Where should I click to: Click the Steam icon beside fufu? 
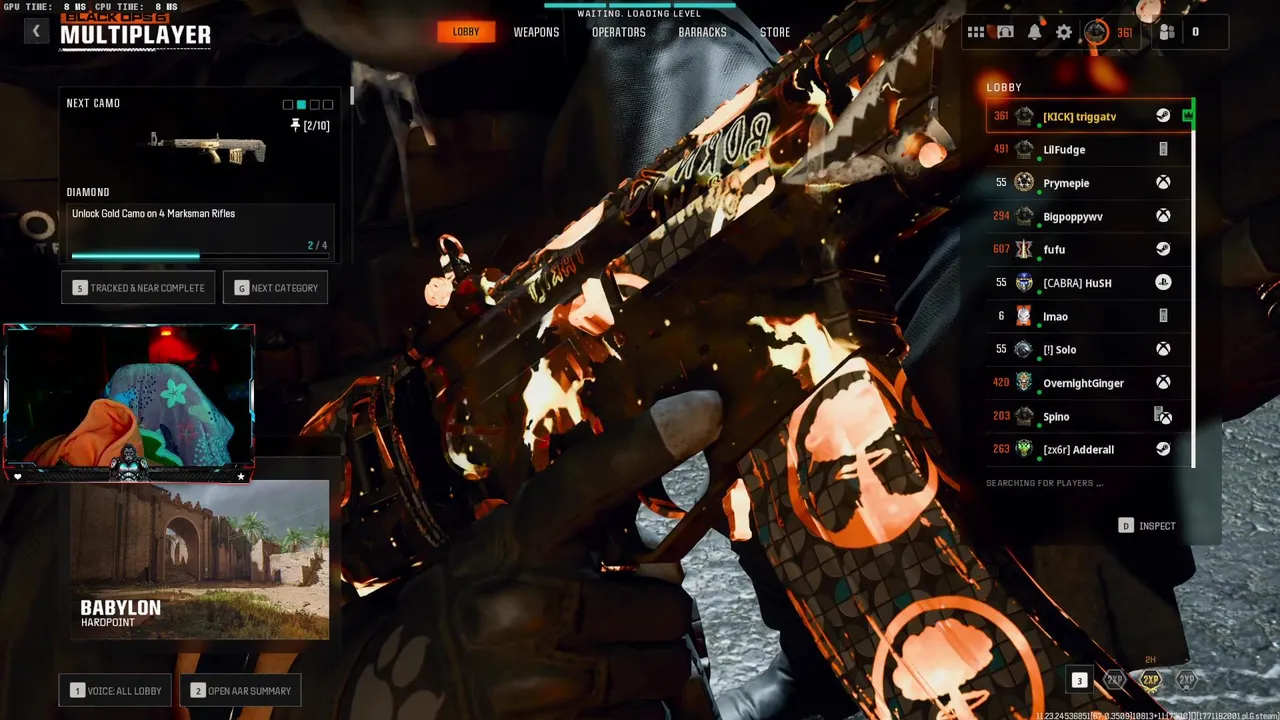pyautogui.click(x=1163, y=249)
